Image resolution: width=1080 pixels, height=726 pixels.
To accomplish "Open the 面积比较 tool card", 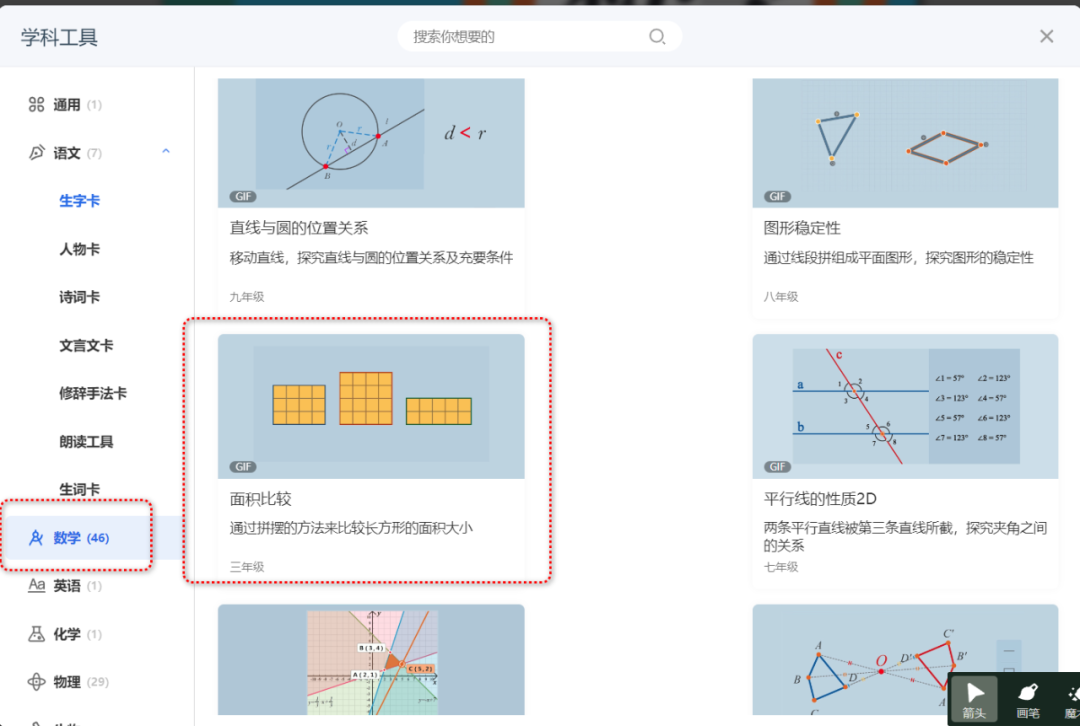I will coord(370,449).
